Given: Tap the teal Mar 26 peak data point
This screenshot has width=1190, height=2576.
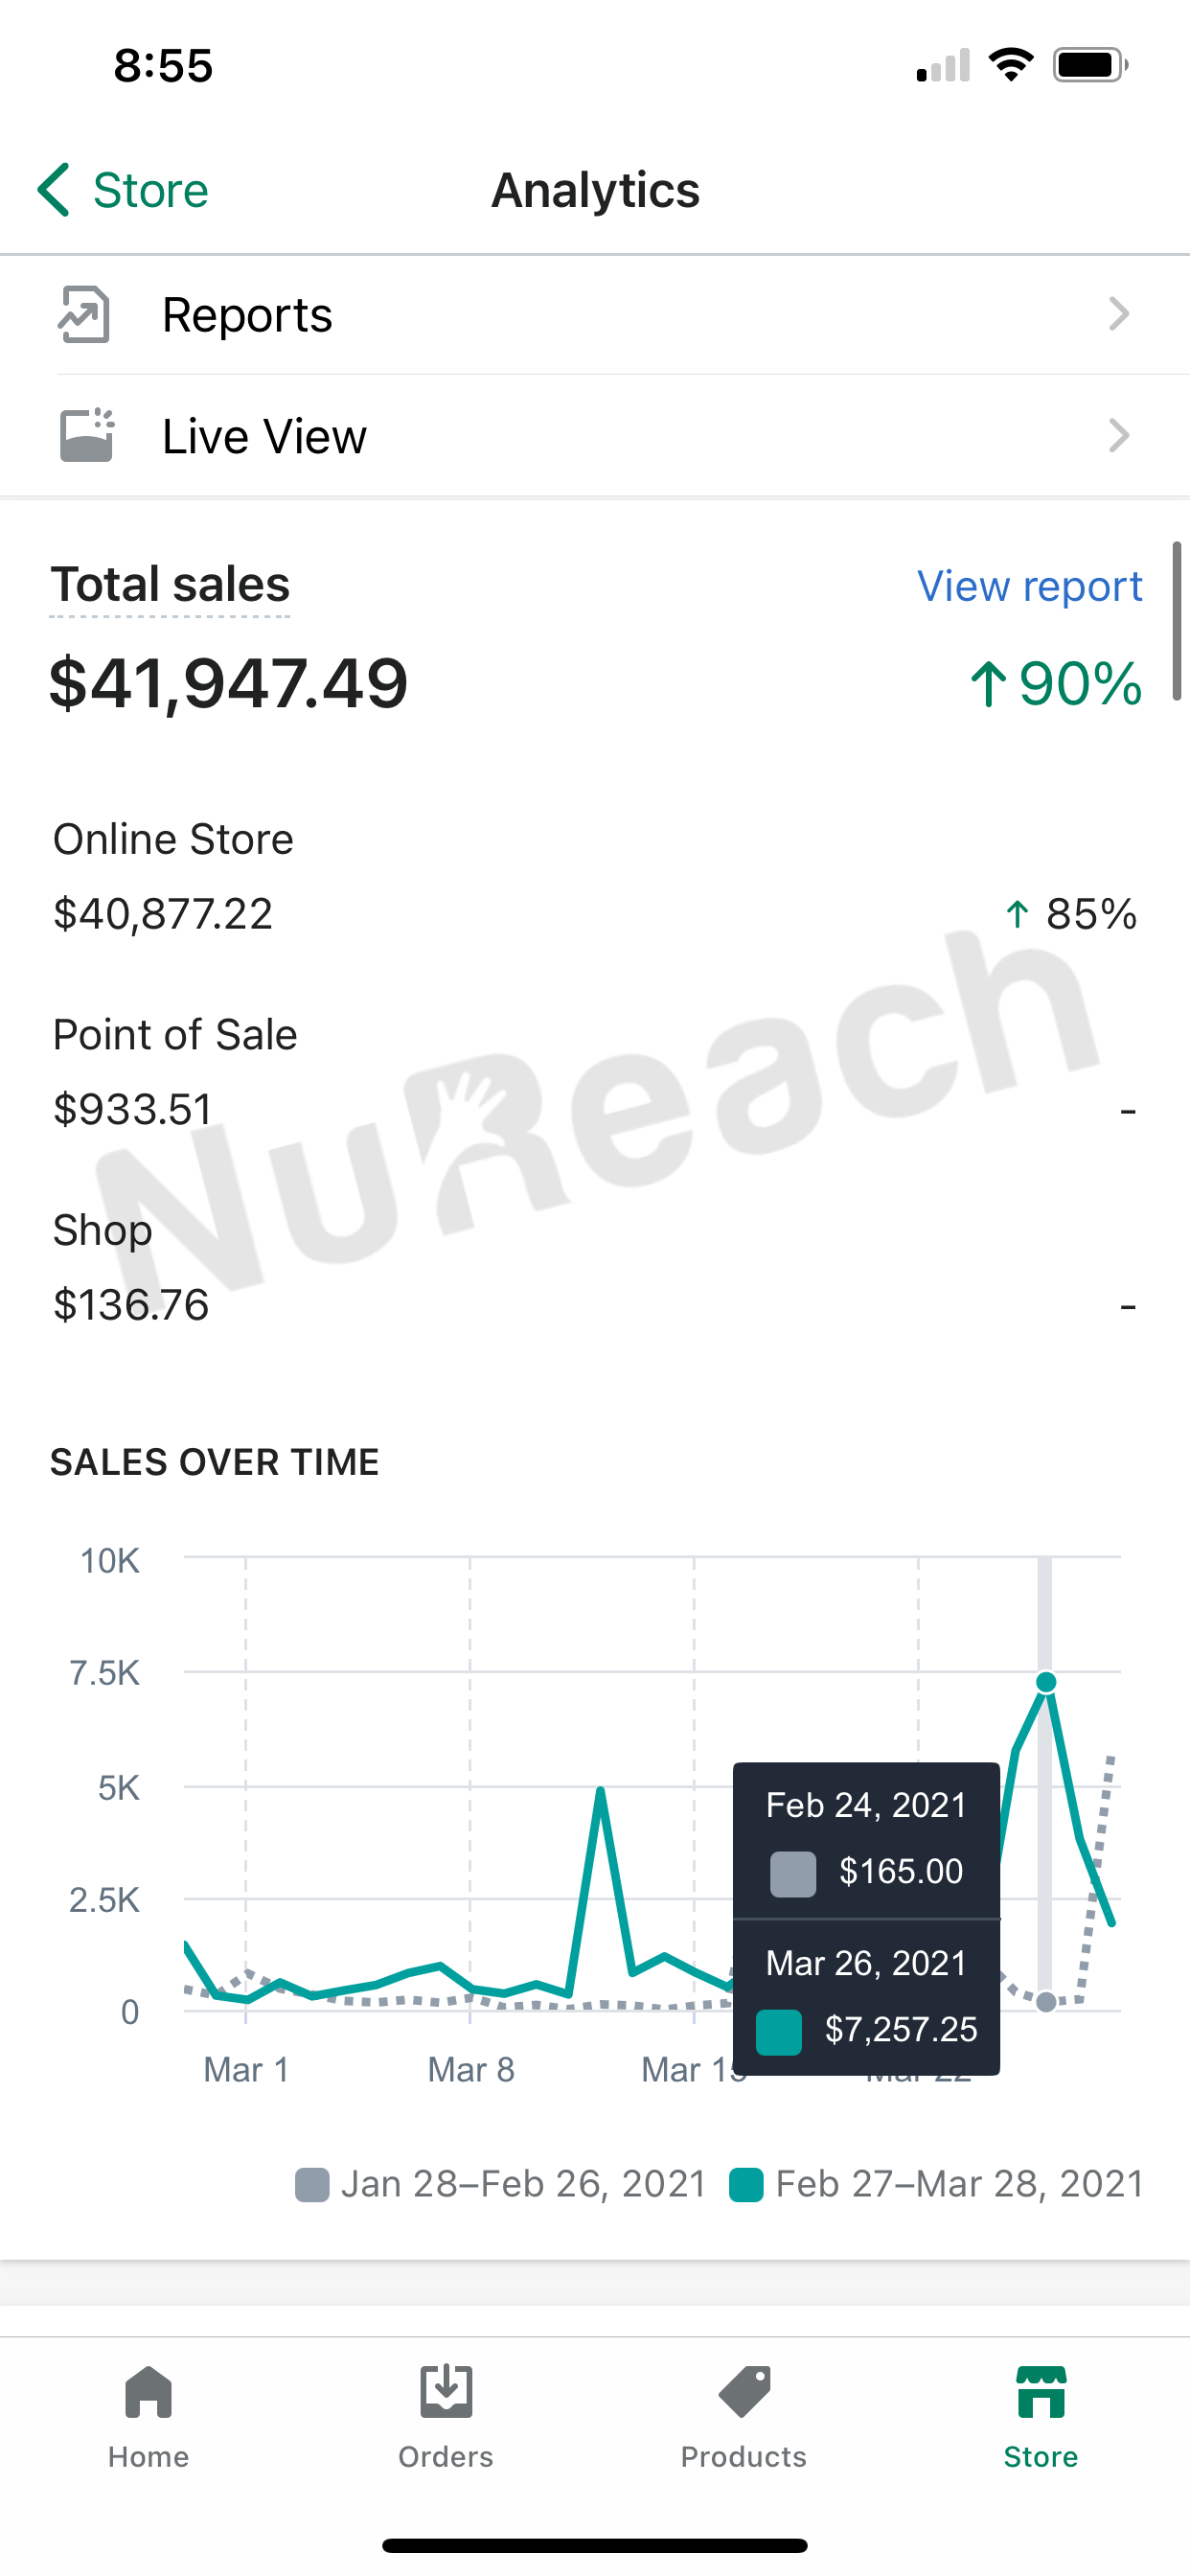Looking at the screenshot, I should click(x=1046, y=1683).
